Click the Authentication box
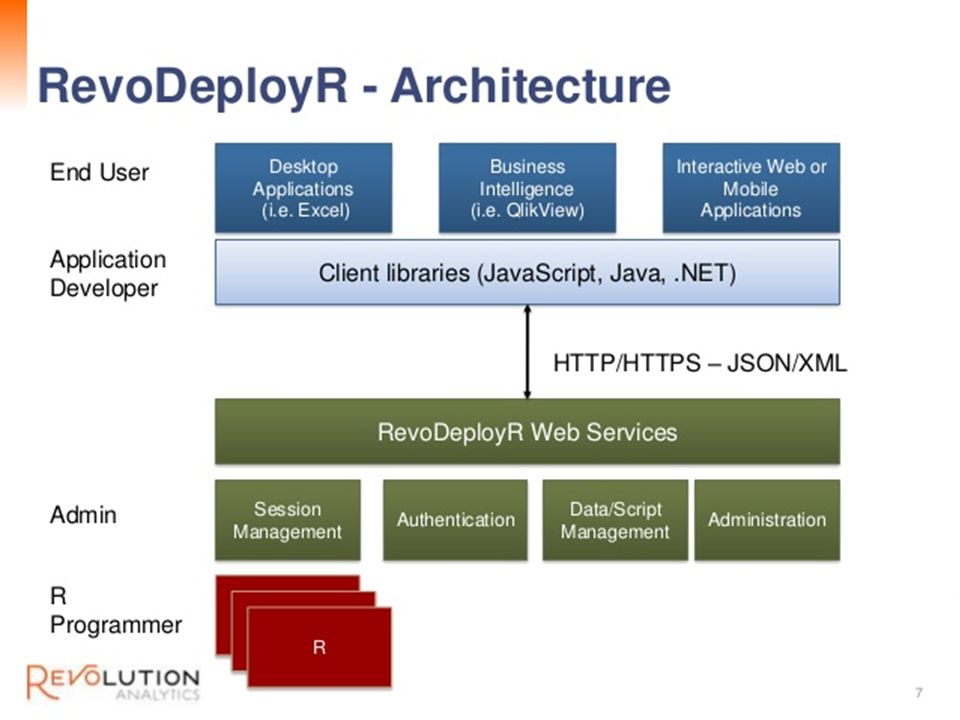This screenshot has width=960, height=720. (x=456, y=520)
